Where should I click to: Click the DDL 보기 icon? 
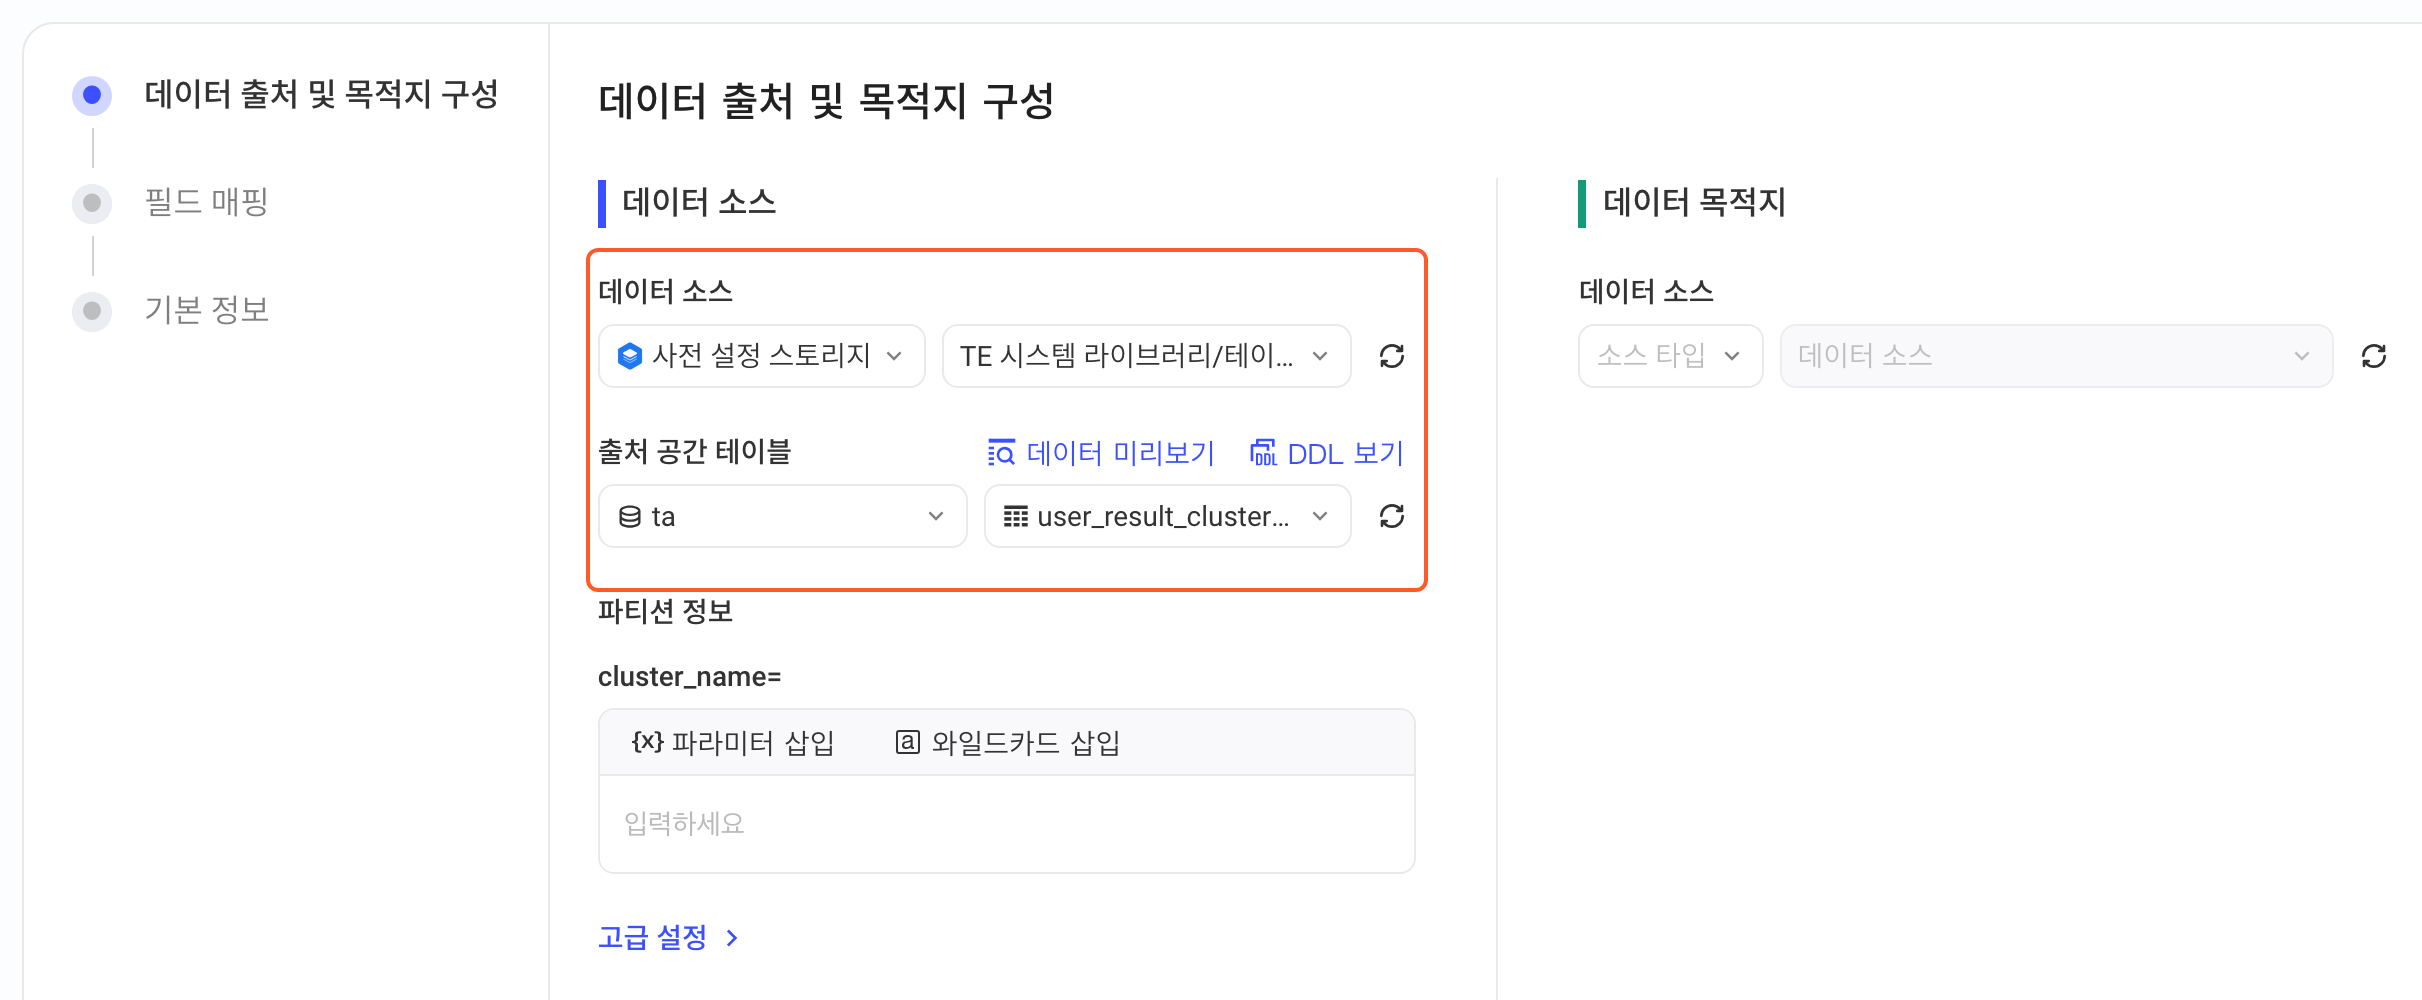[1263, 453]
